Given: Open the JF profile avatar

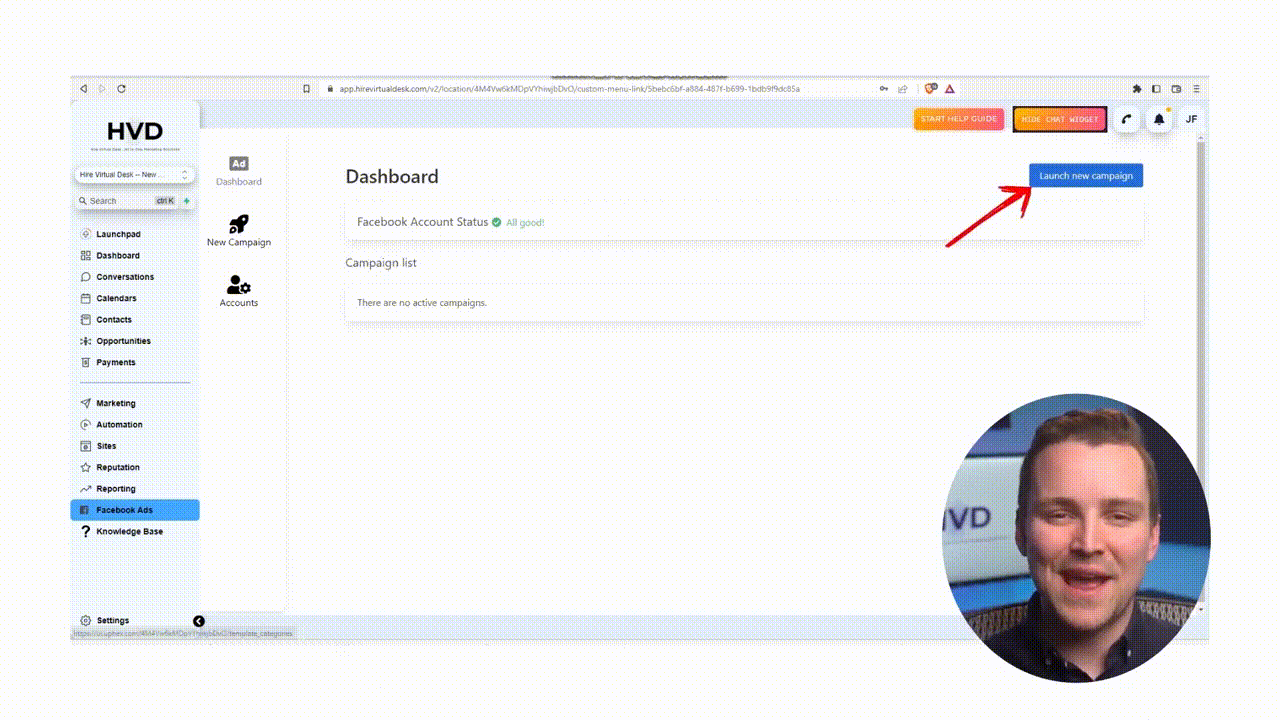Looking at the screenshot, I should [1191, 119].
